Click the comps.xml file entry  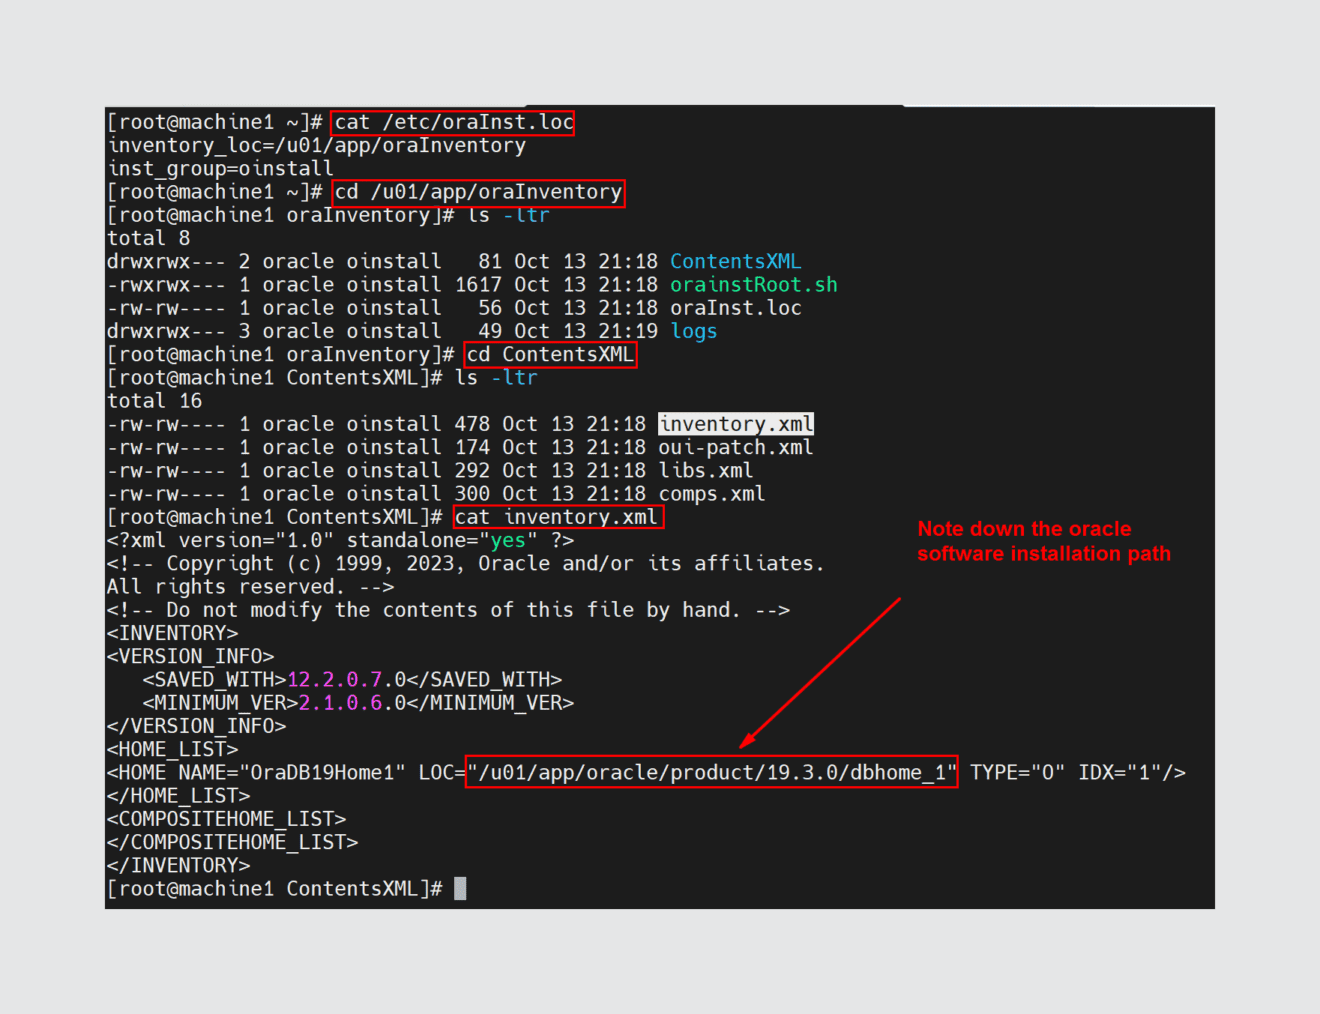[x=711, y=493]
